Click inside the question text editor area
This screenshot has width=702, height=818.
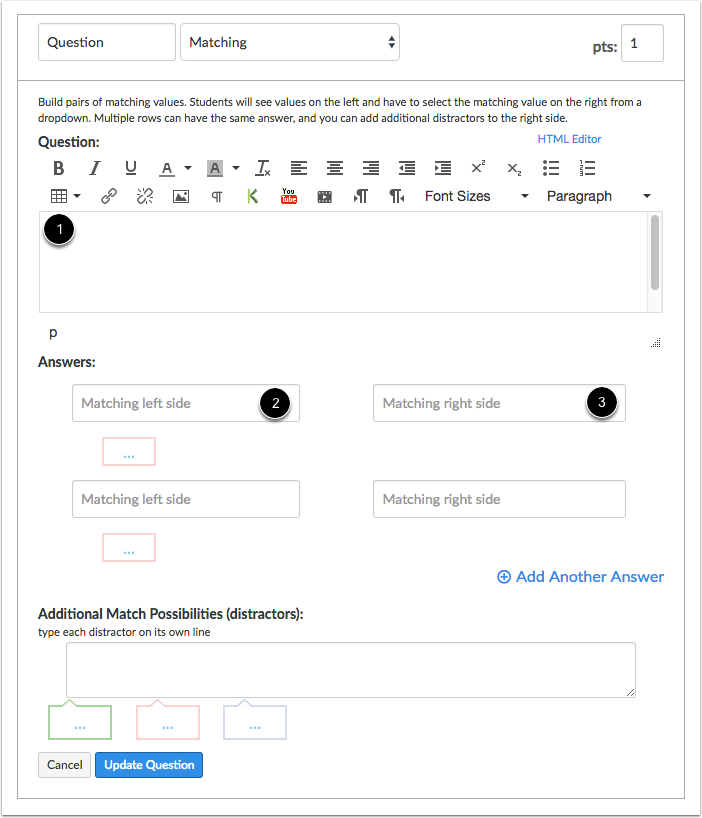(x=344, y=262)
